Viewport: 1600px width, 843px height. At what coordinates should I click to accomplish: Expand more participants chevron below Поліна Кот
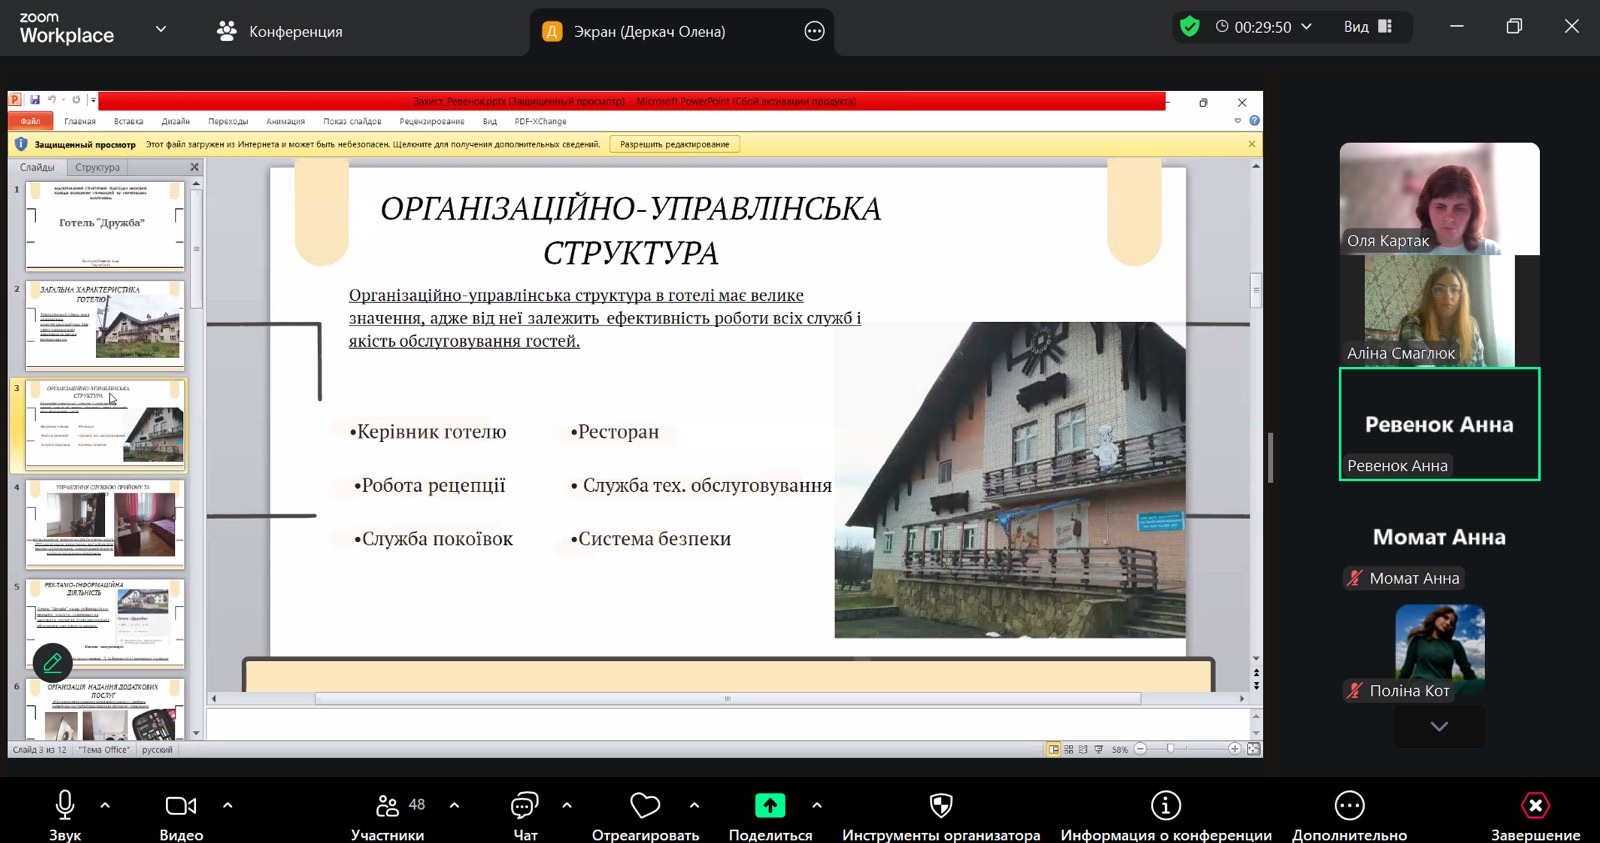[1439, 727]
